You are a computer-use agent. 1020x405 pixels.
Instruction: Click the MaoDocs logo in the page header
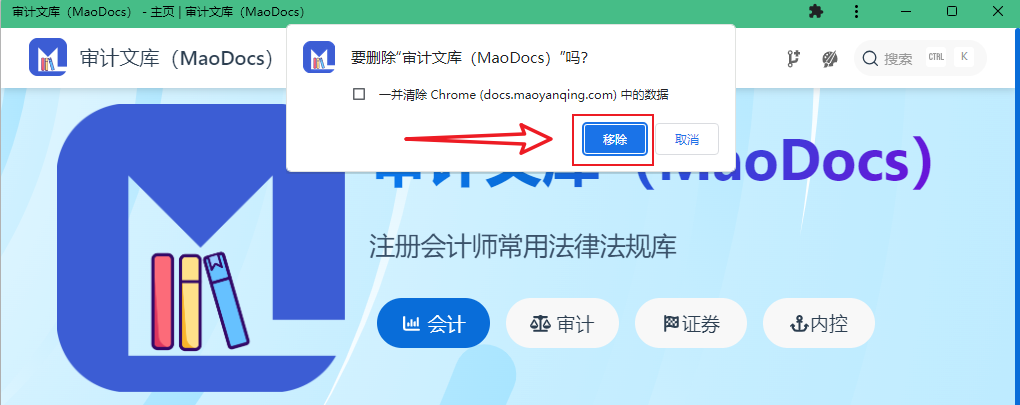[48, 57]
